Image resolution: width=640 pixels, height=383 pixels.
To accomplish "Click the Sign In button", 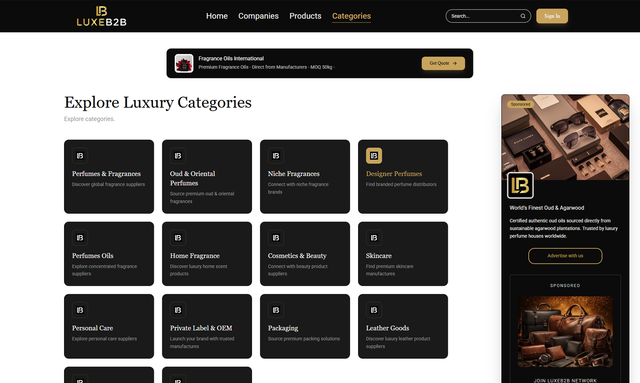I will [x=552, y=16].
